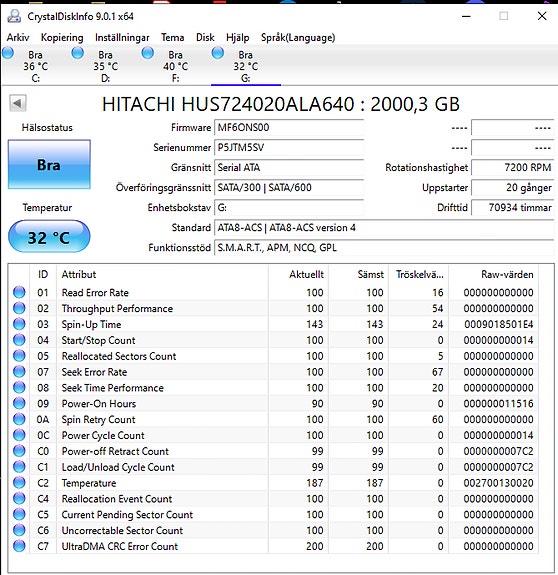This screenshot has height=575, width=558.
Task: Select the UltraDMA CRC Error Count name
Action: (120, 546)
